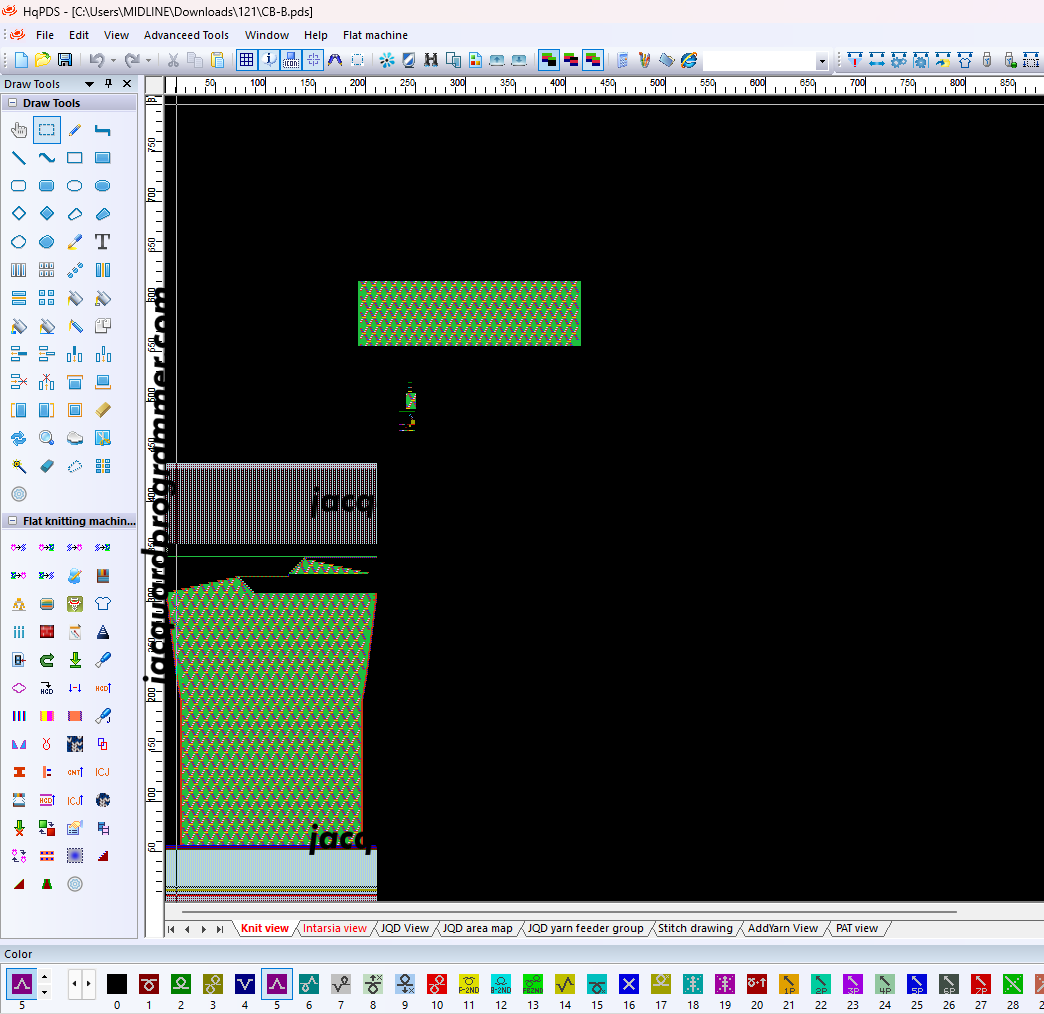Screen dimensions: 1044x1014
Task: Open the empty toolbar combo box dropdown
Action: pyautogui.click(x=822, y=61)
